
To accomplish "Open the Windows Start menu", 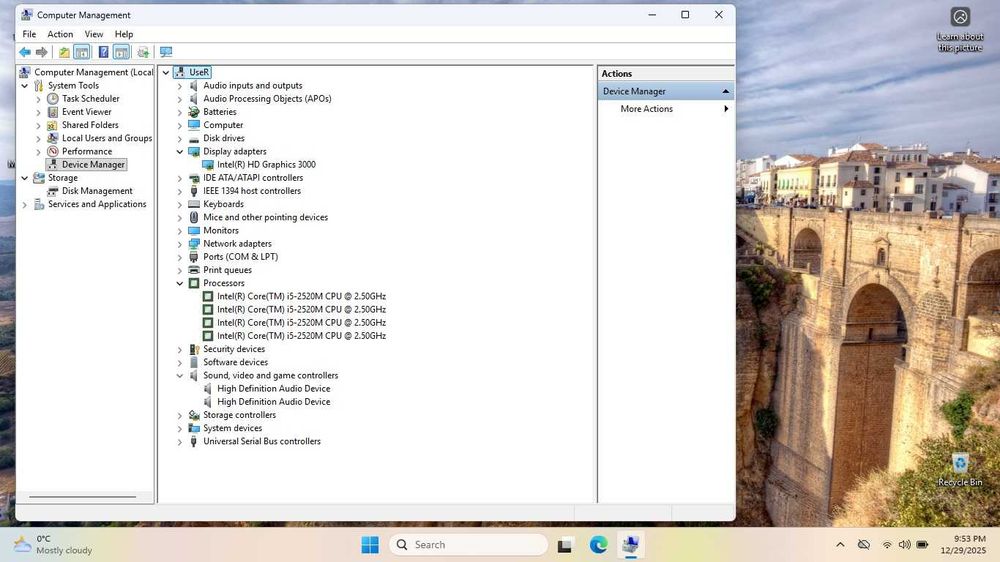I will (x=370, y=545).
